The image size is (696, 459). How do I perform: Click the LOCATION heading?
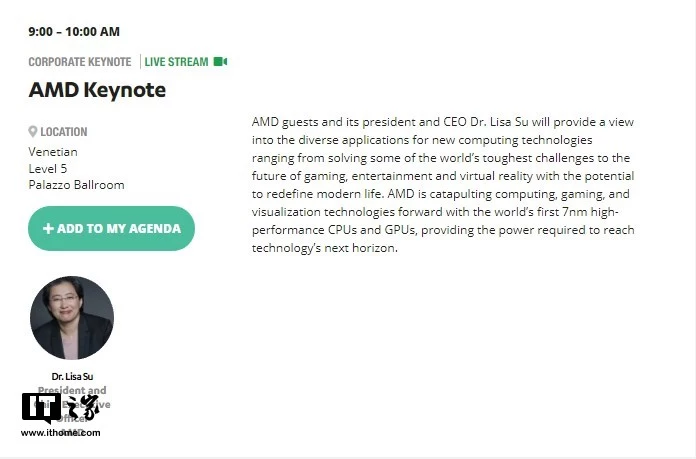64,132
